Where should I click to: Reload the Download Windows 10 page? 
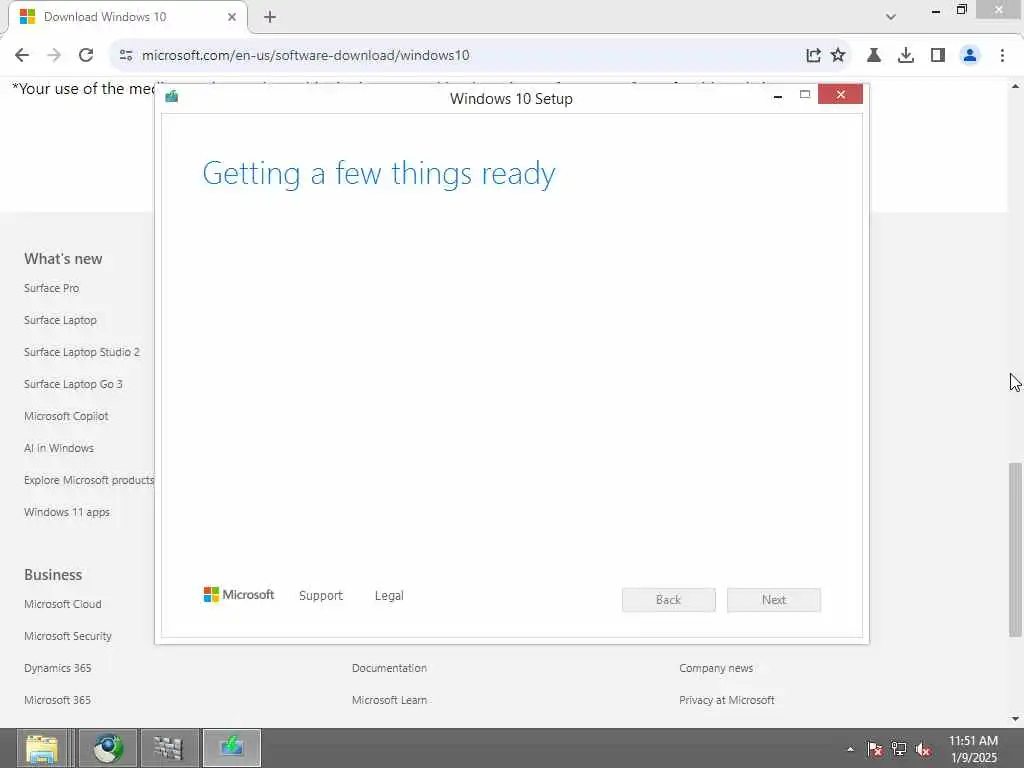click(x=86, y=56)
